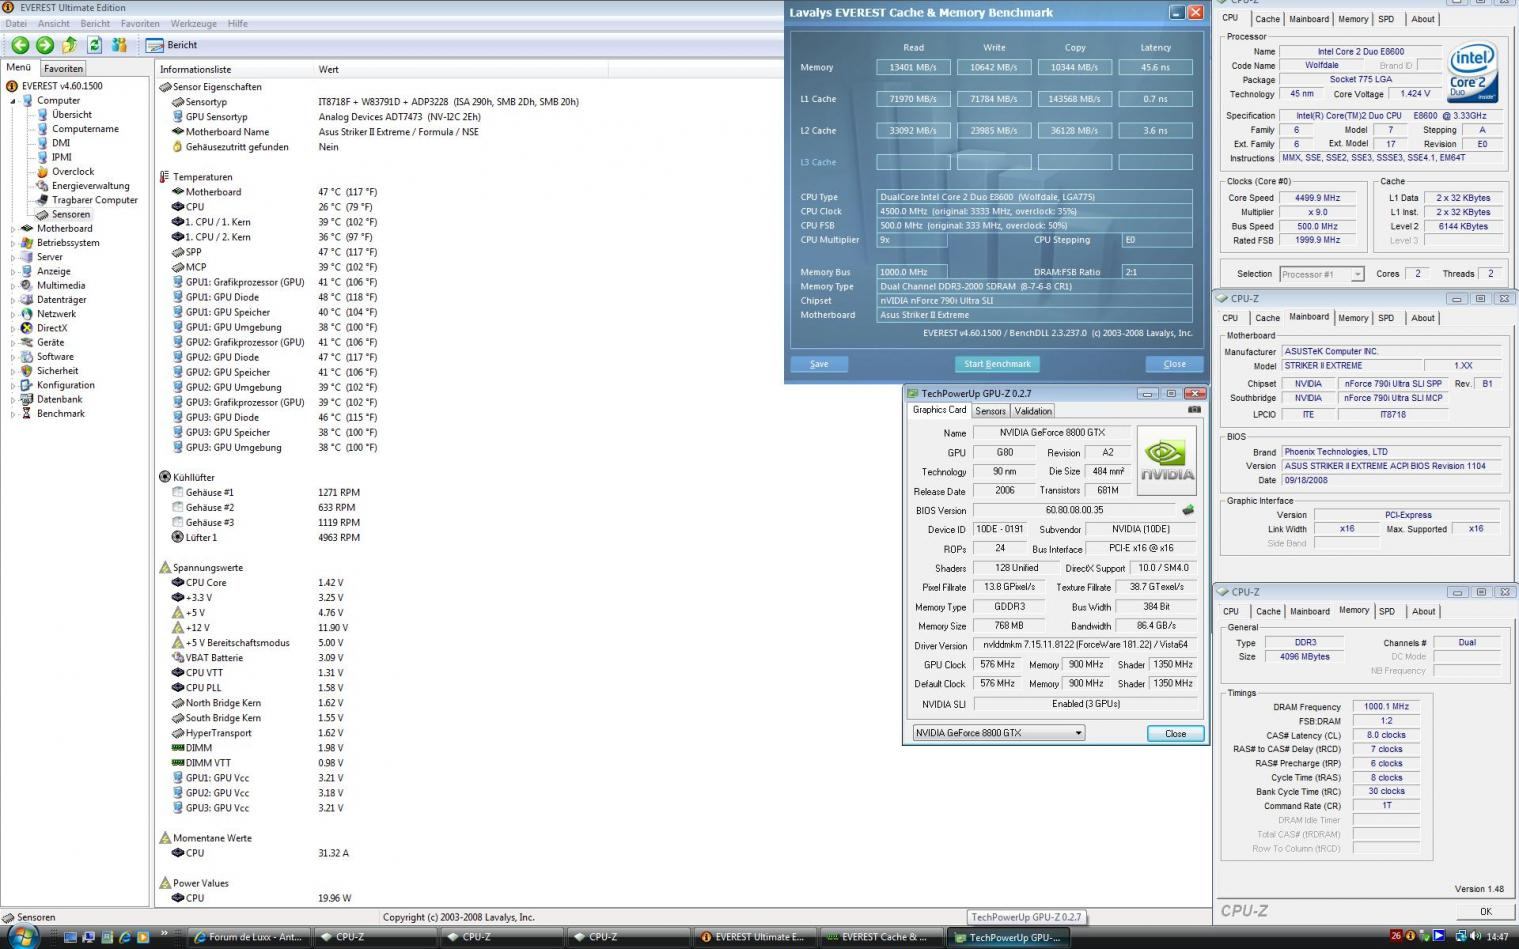This screenshot has height=949, width=1519.
Task: Click Close in the benchmark window
Action: (1175, 364)
